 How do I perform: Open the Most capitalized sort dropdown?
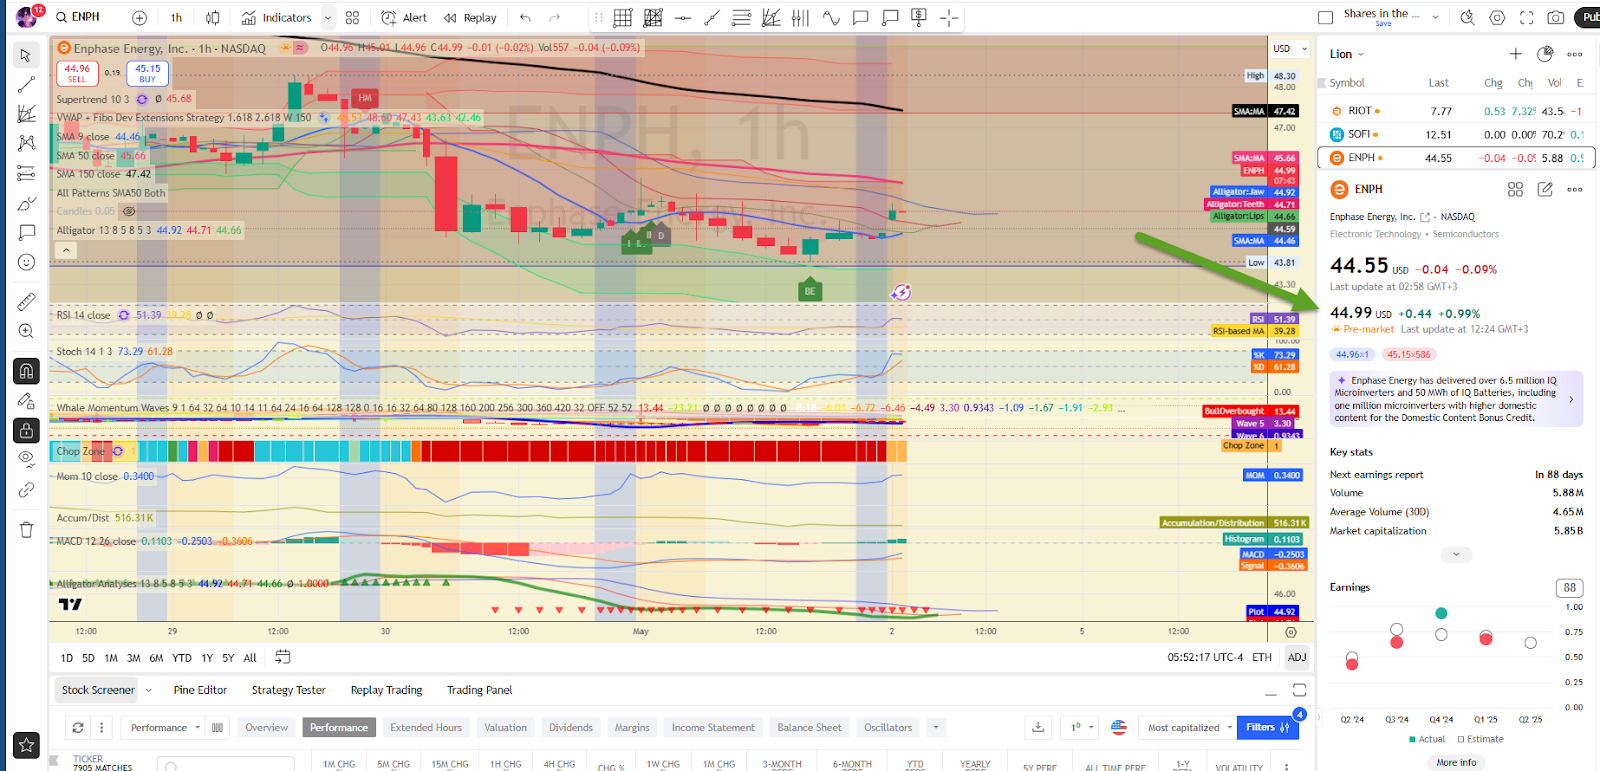tap(1190, 727)
